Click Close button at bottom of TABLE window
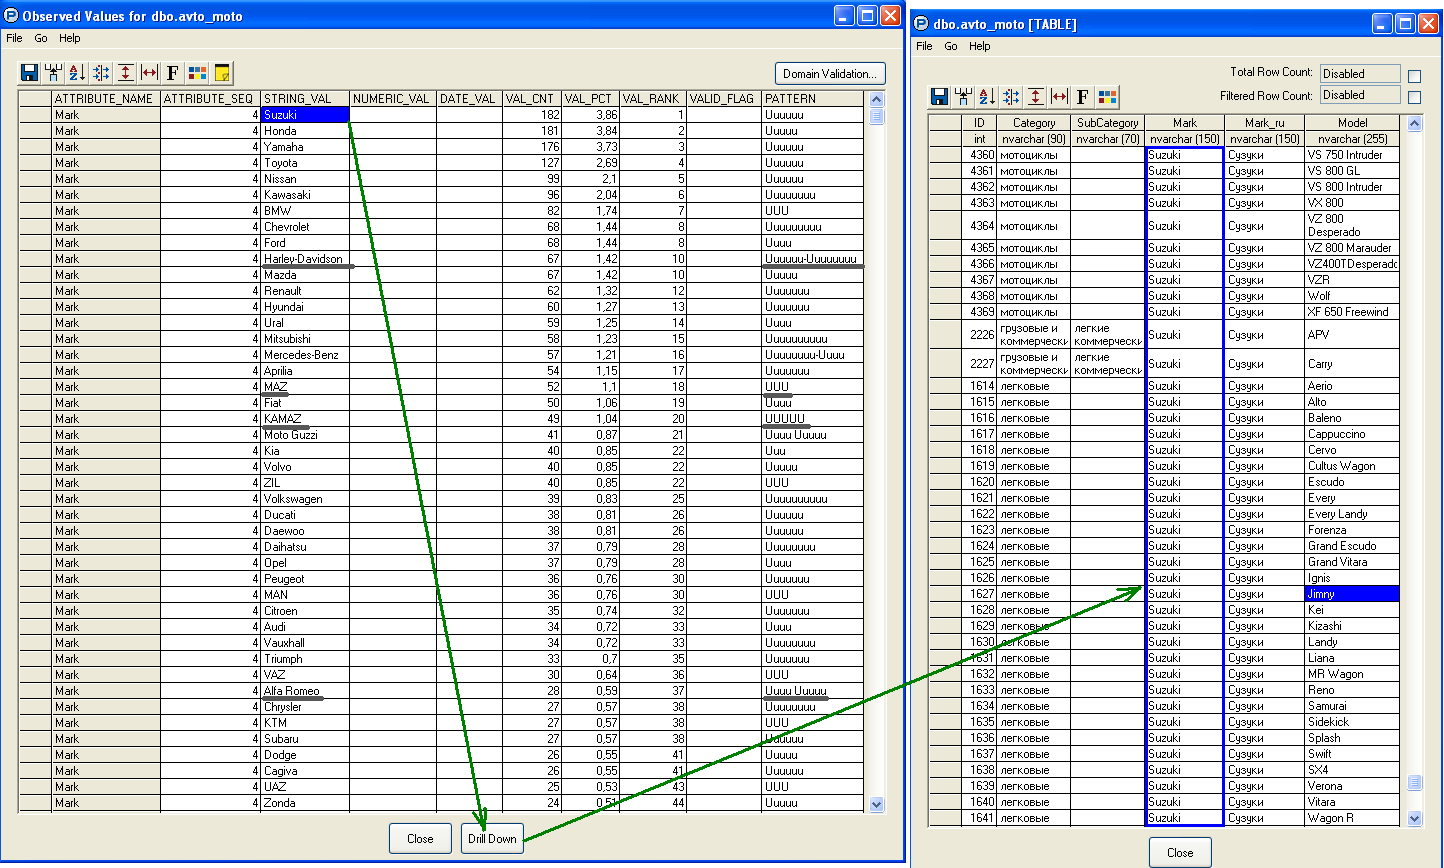Screen dimensions: 1444x868 point(1180,853)
